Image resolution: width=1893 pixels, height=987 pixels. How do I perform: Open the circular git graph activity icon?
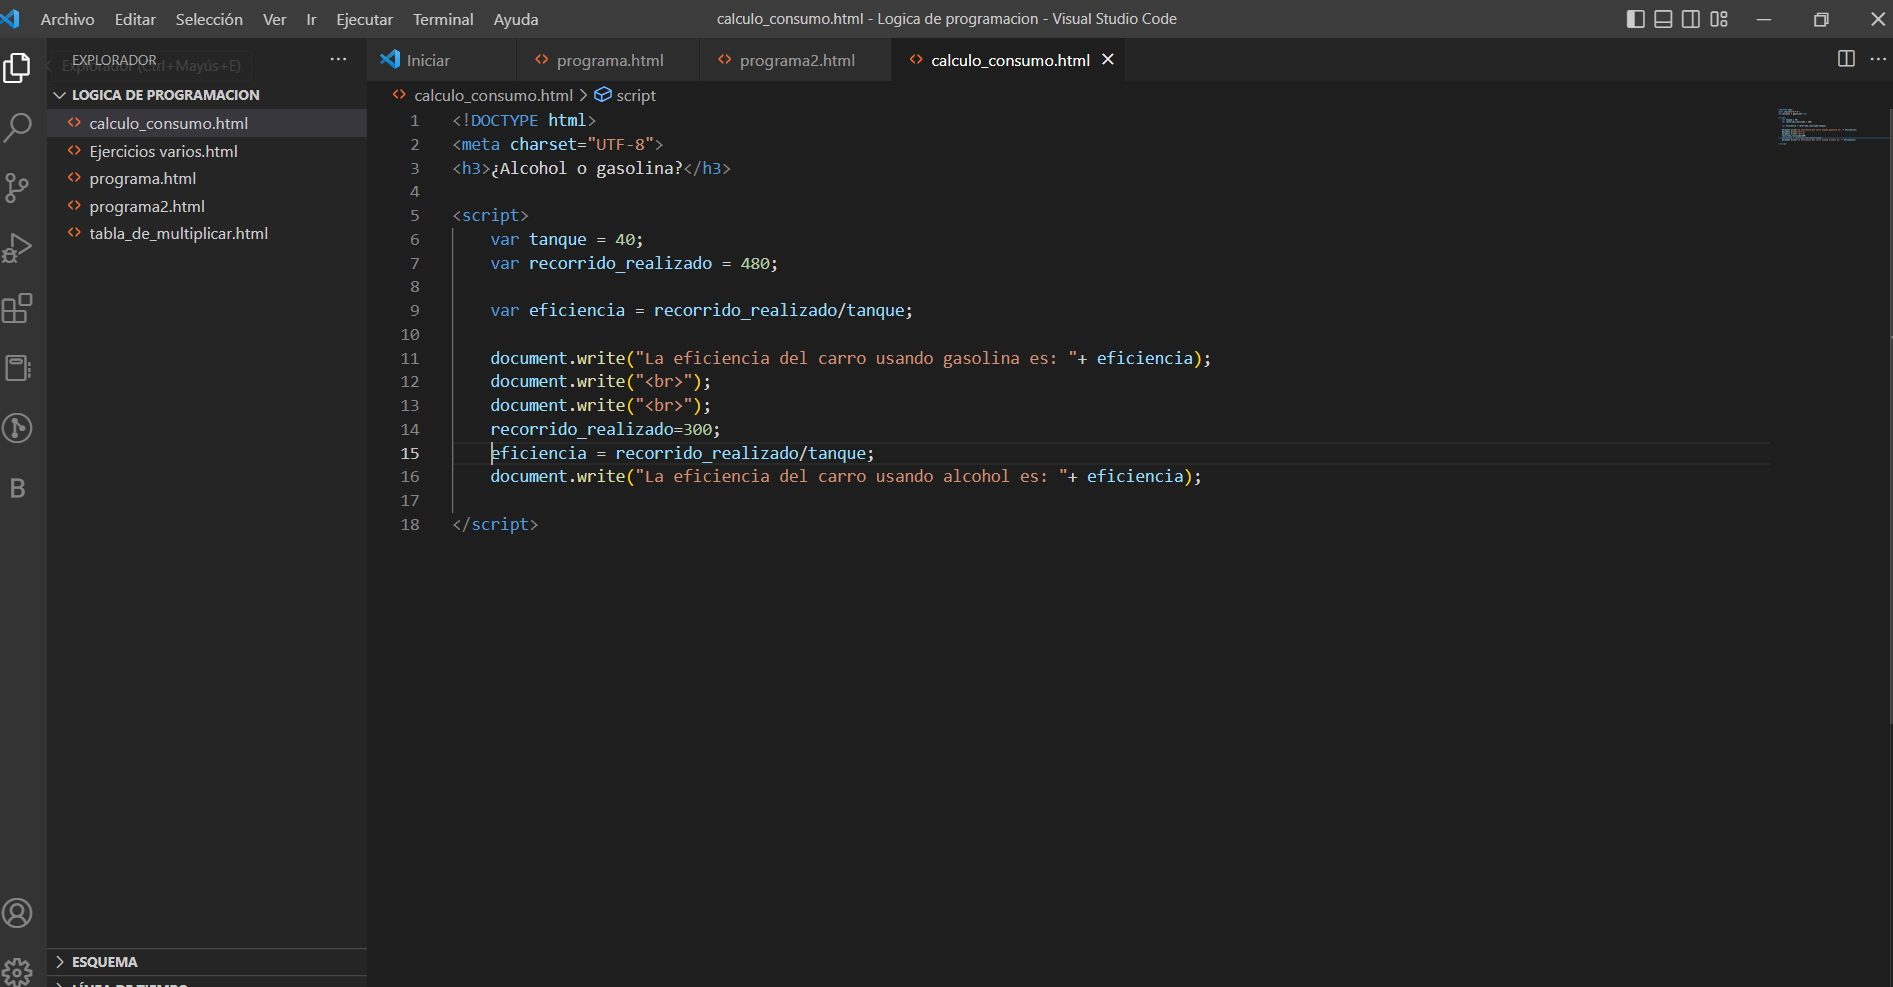(x=17, y=428)
